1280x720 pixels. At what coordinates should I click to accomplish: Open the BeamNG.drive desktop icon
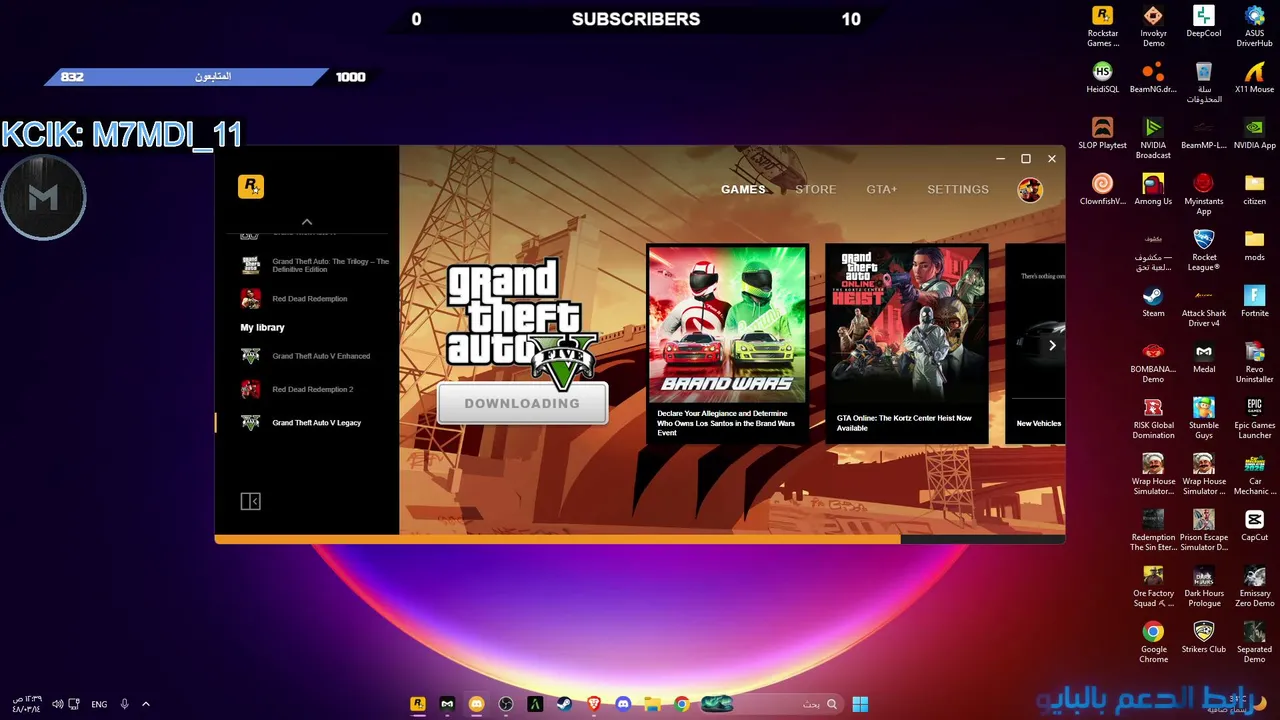[x=1153, y=77]
